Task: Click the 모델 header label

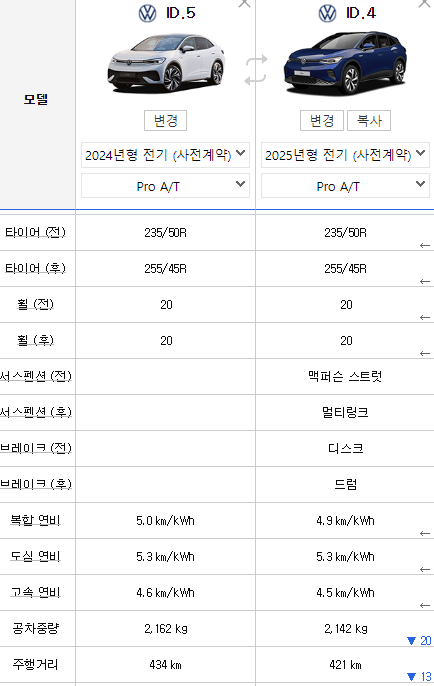Action: [35, 99]
